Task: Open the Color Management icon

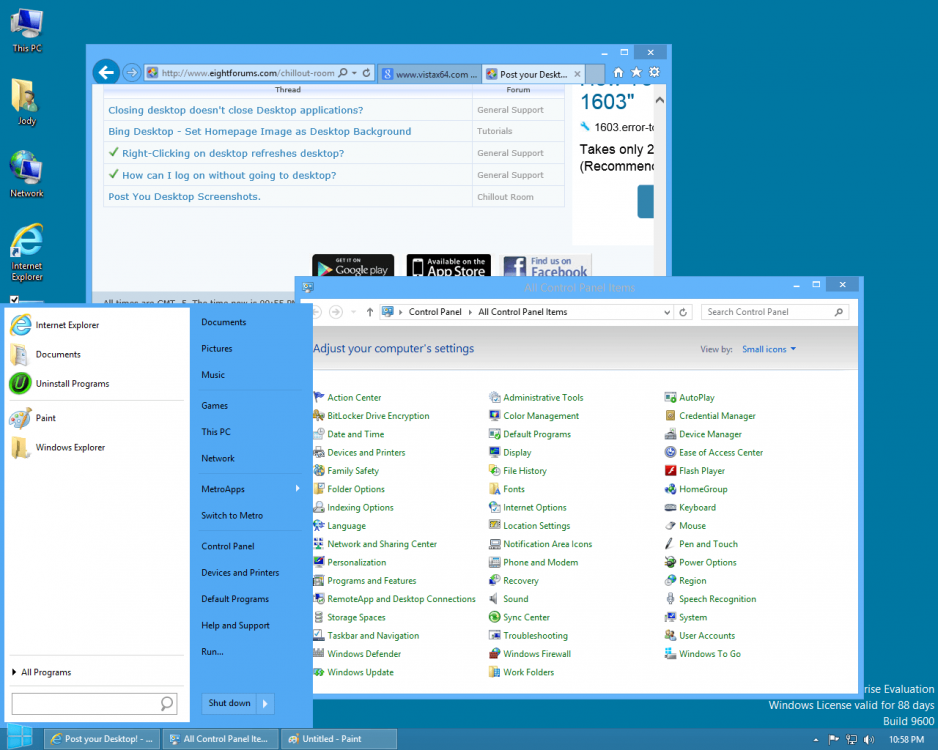Action: pyautogui.click(x=495, y=416)
